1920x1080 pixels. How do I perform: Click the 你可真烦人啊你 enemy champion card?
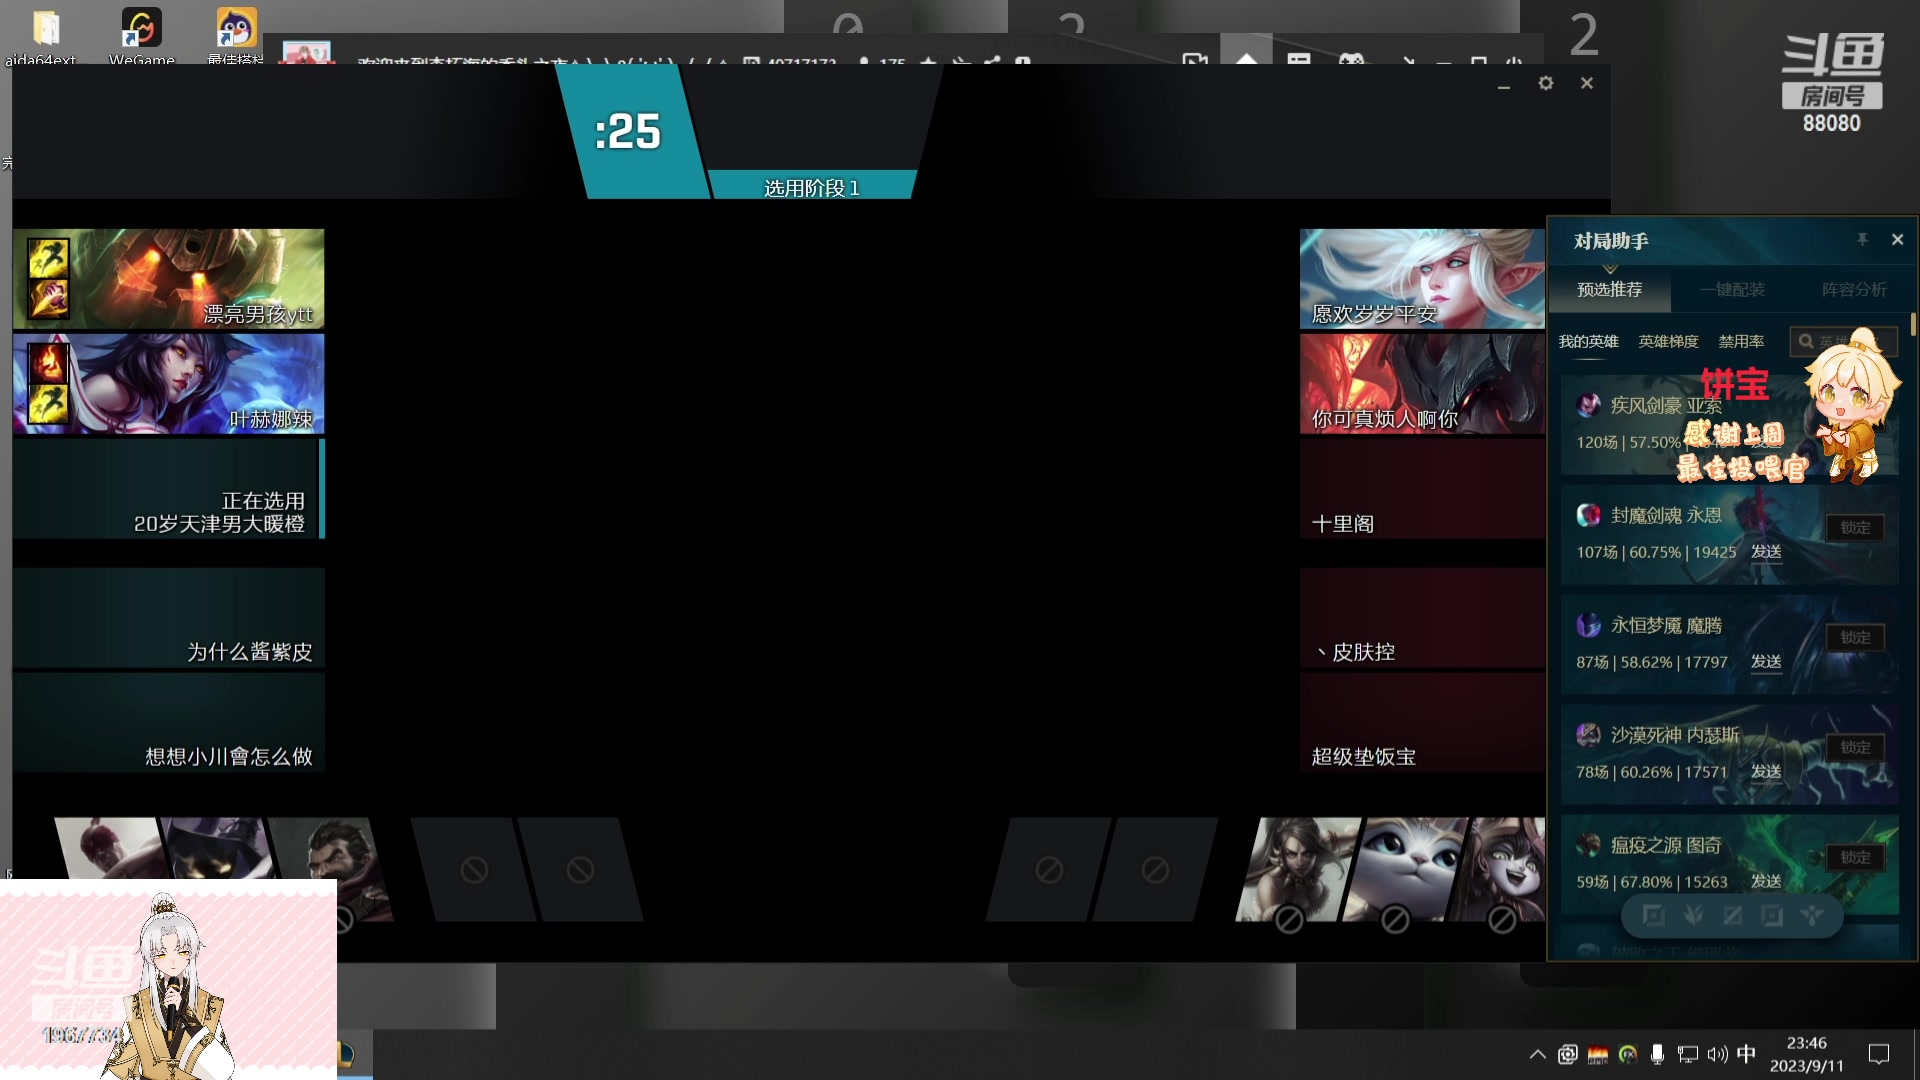(x=1422, y=384)
